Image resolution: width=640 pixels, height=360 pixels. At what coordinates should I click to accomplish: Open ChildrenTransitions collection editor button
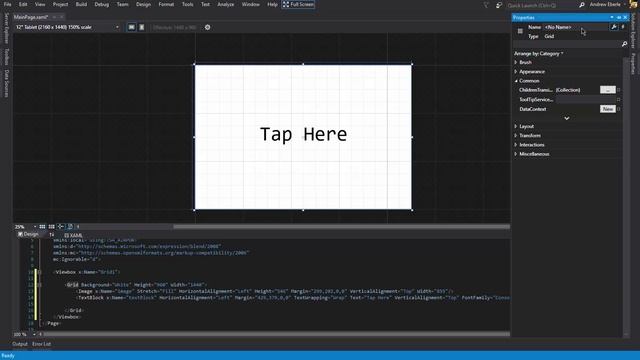tap(608, 90)
